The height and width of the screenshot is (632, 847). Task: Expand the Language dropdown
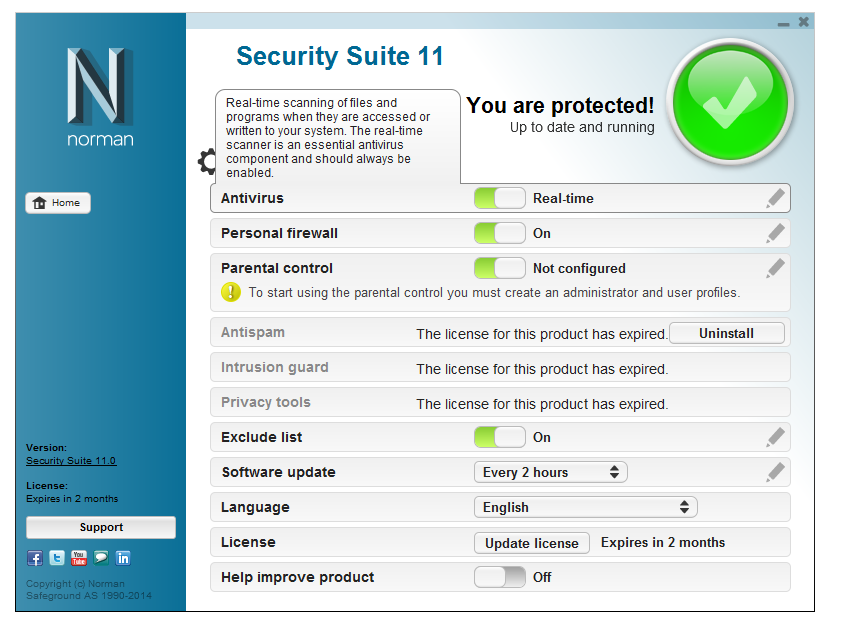pyautogui.click(x=585, y=507)
